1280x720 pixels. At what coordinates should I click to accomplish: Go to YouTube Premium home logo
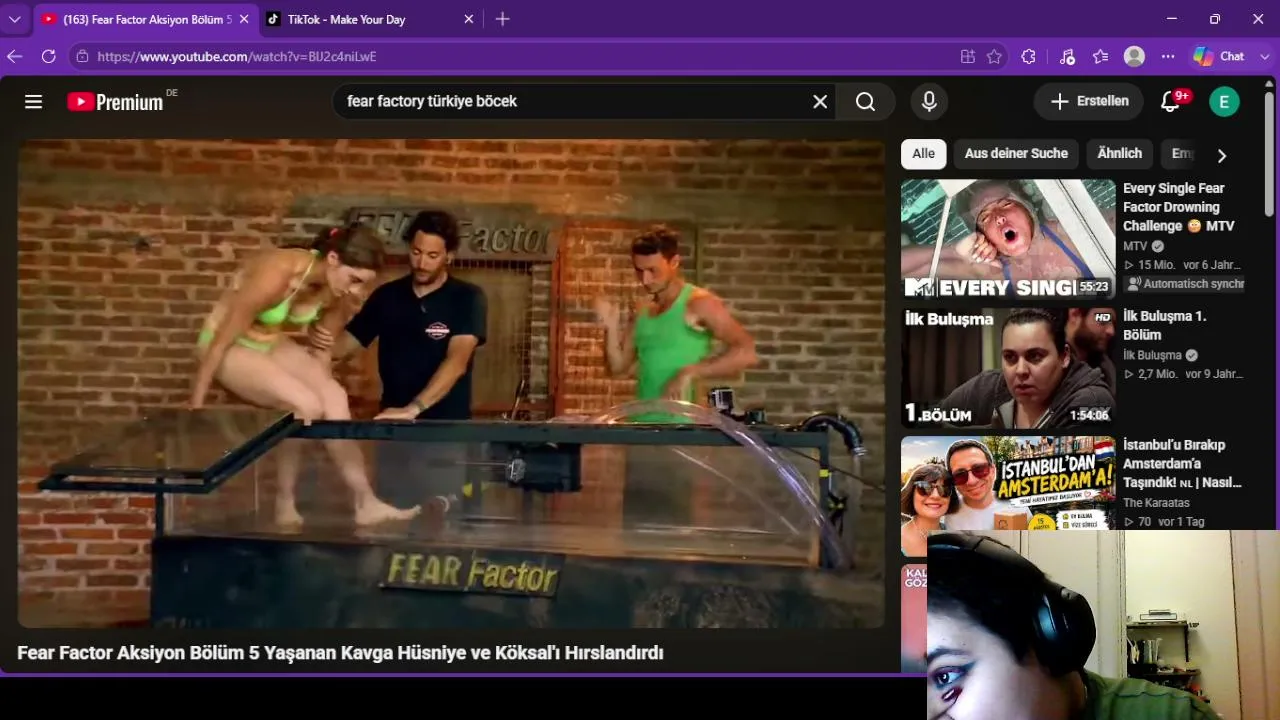tap(115, 101)
